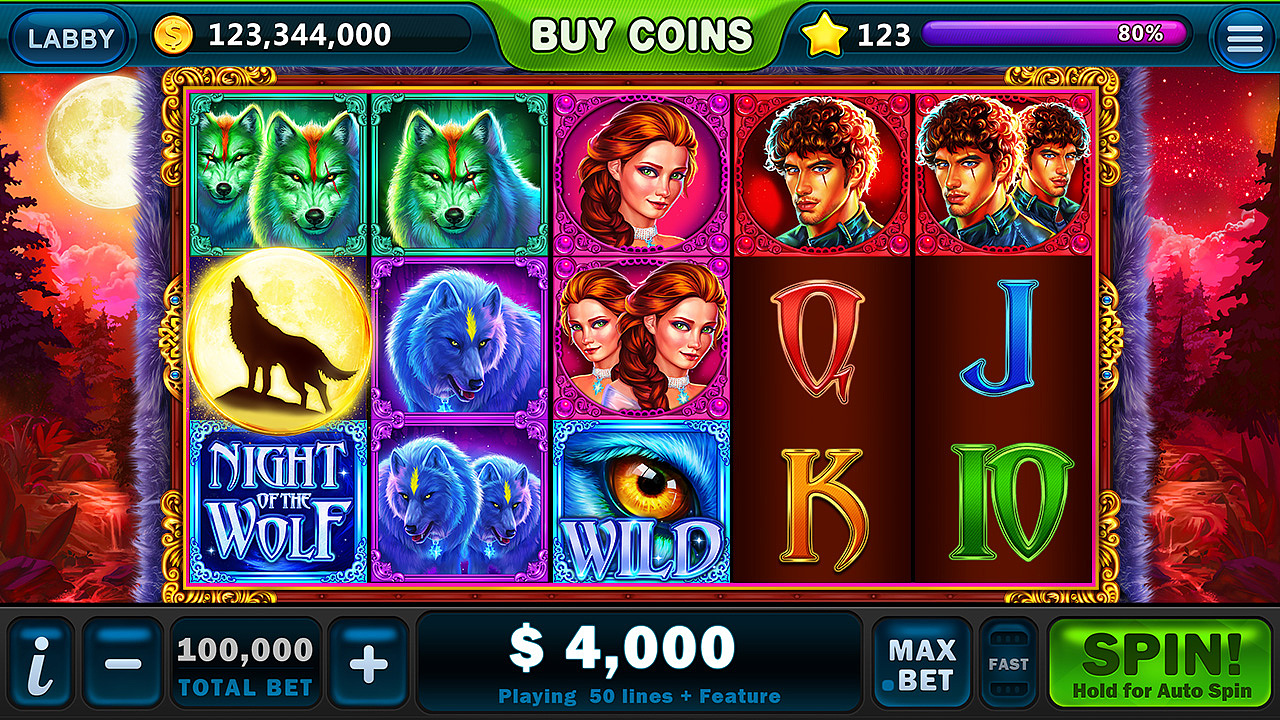
Task: Click the gold coin icon
Action: tap(175, 36)
